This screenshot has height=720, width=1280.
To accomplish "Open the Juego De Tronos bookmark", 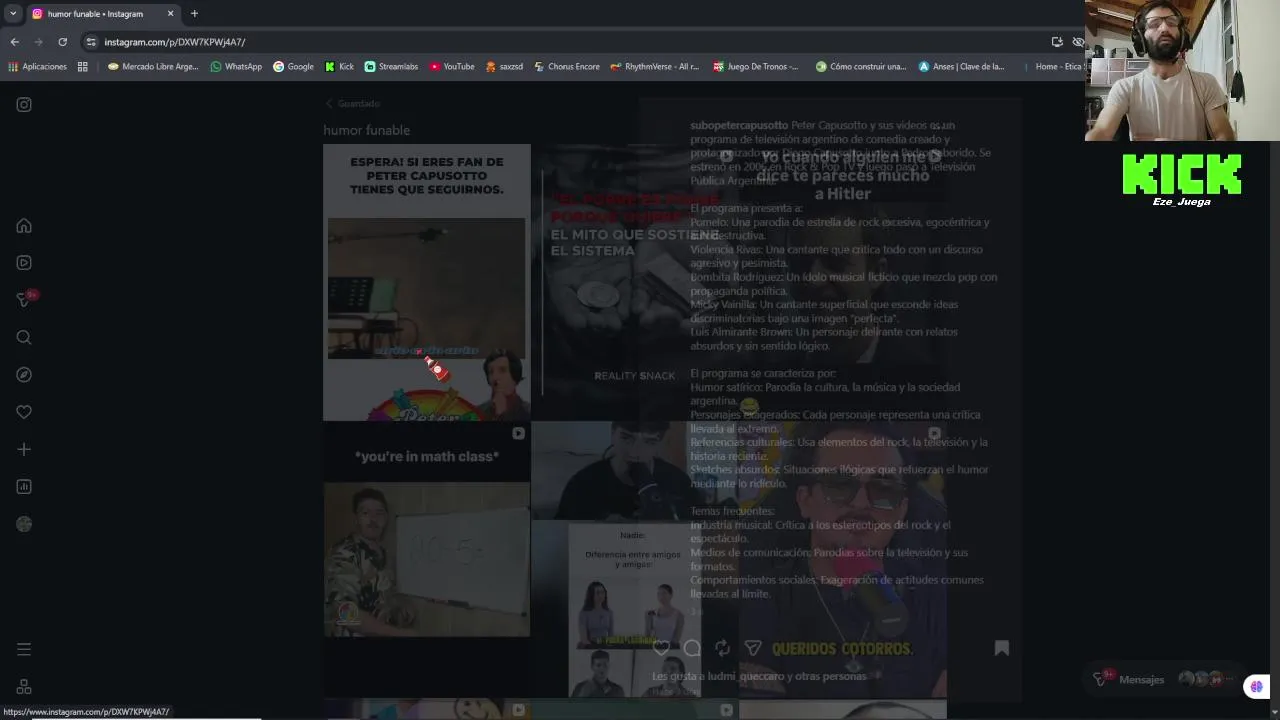I will click(x=756, y=67).
